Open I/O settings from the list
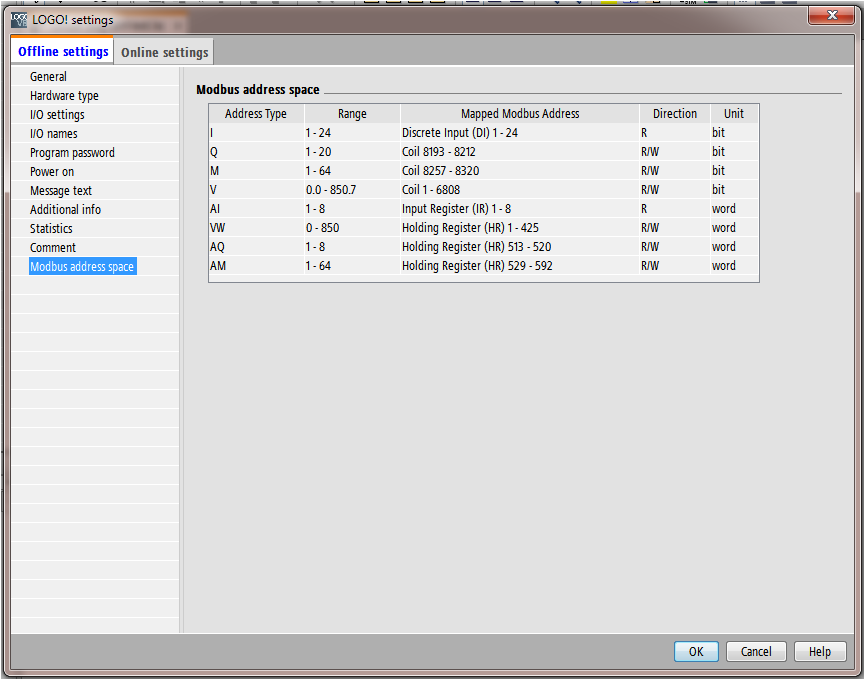 point(57,115)
